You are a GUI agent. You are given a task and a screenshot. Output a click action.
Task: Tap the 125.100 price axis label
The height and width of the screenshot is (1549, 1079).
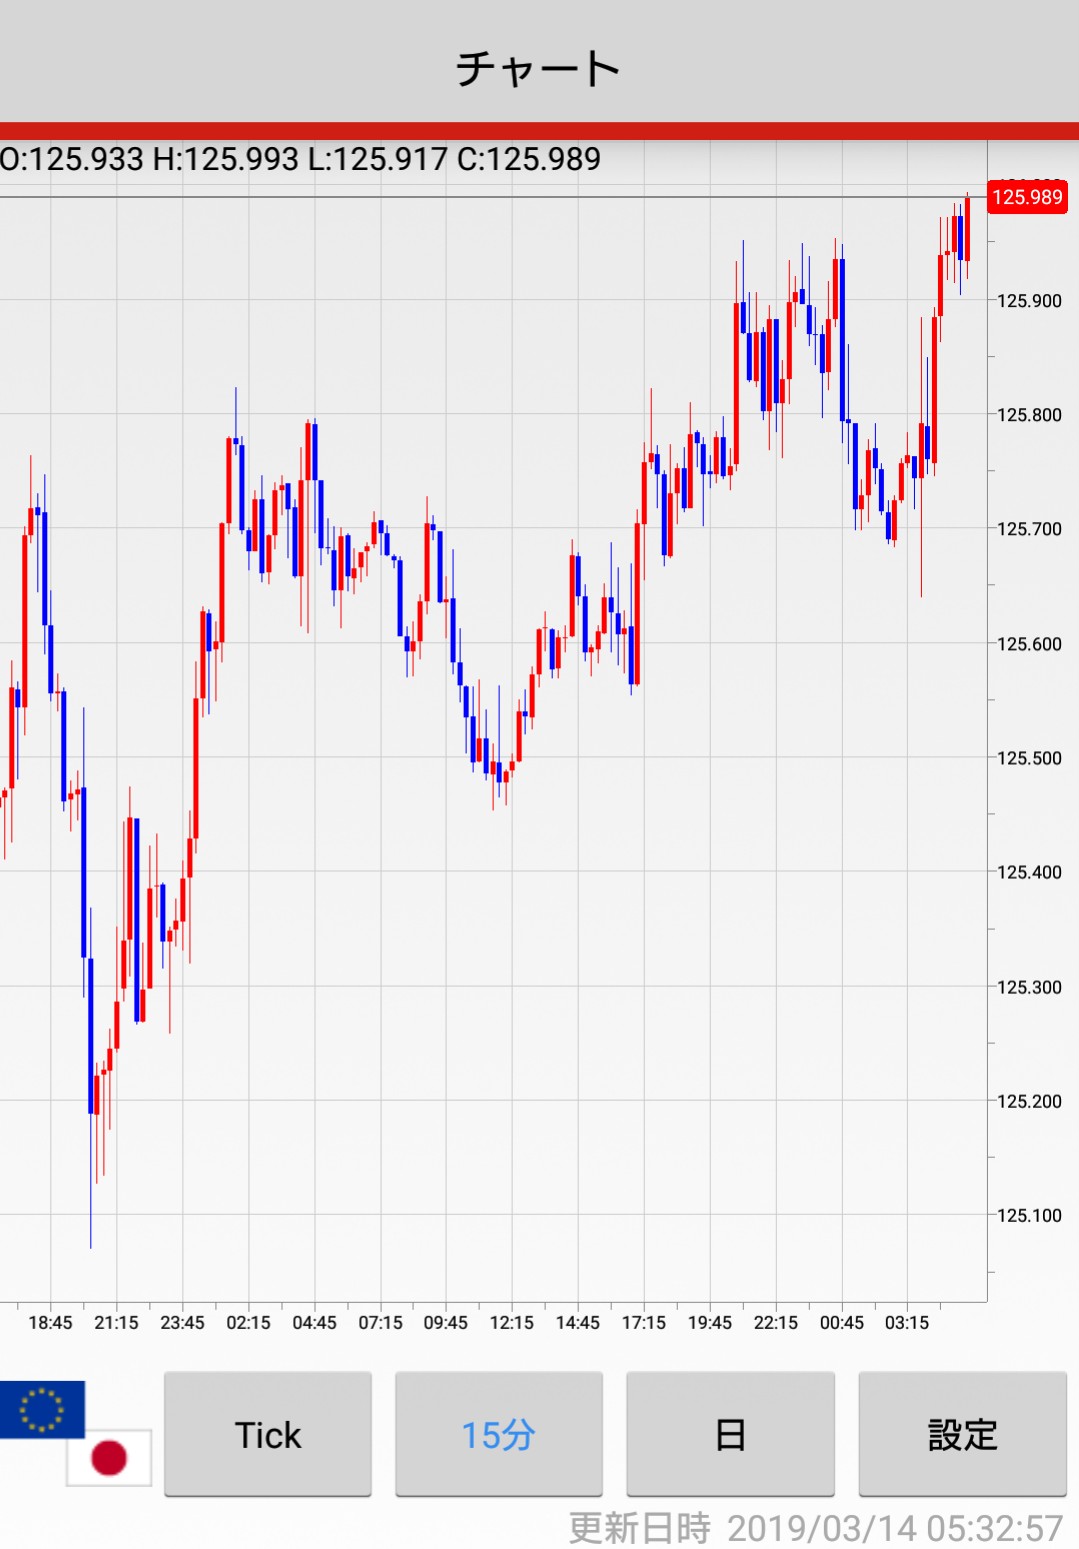1029,1215
